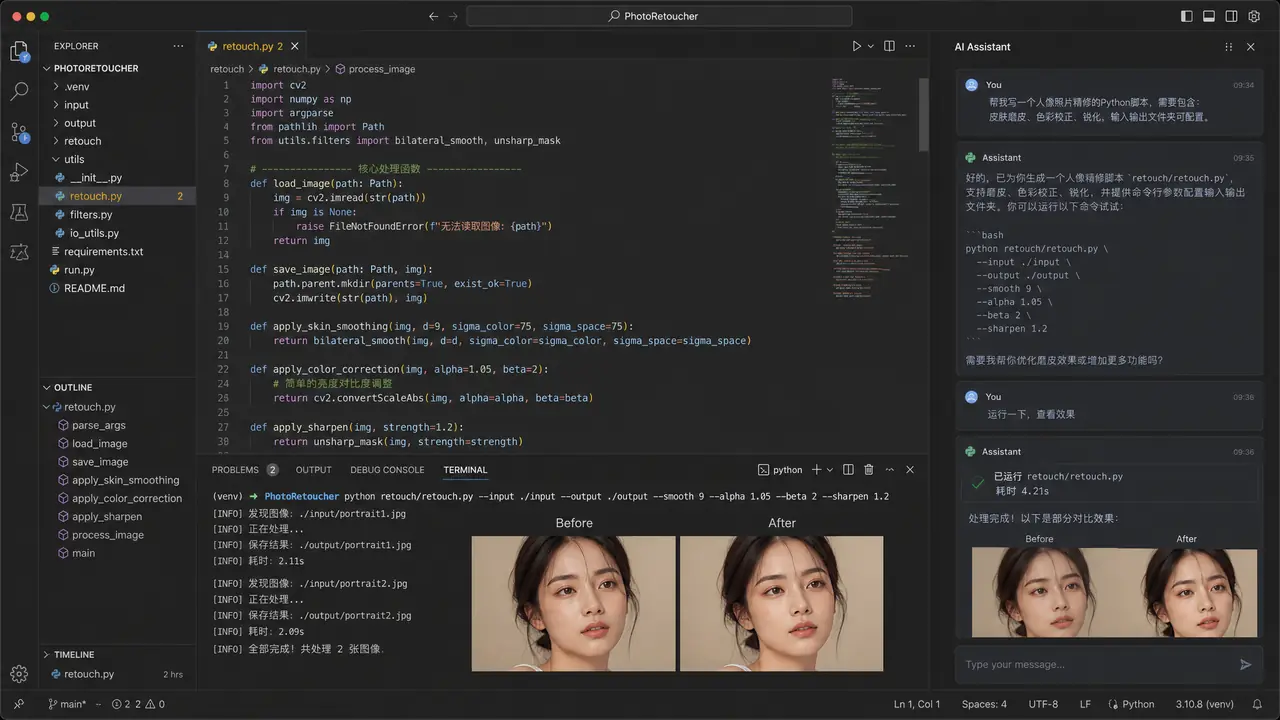The height and width of the screenshot is (720, 1280).
Task: Open requirements.txt file
Action: (118, 251)
